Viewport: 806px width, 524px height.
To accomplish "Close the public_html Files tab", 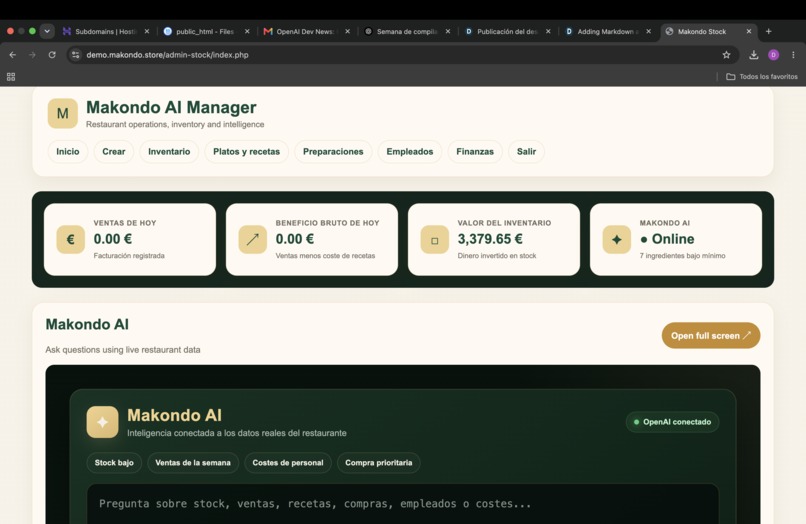I will tap(247, 31).
